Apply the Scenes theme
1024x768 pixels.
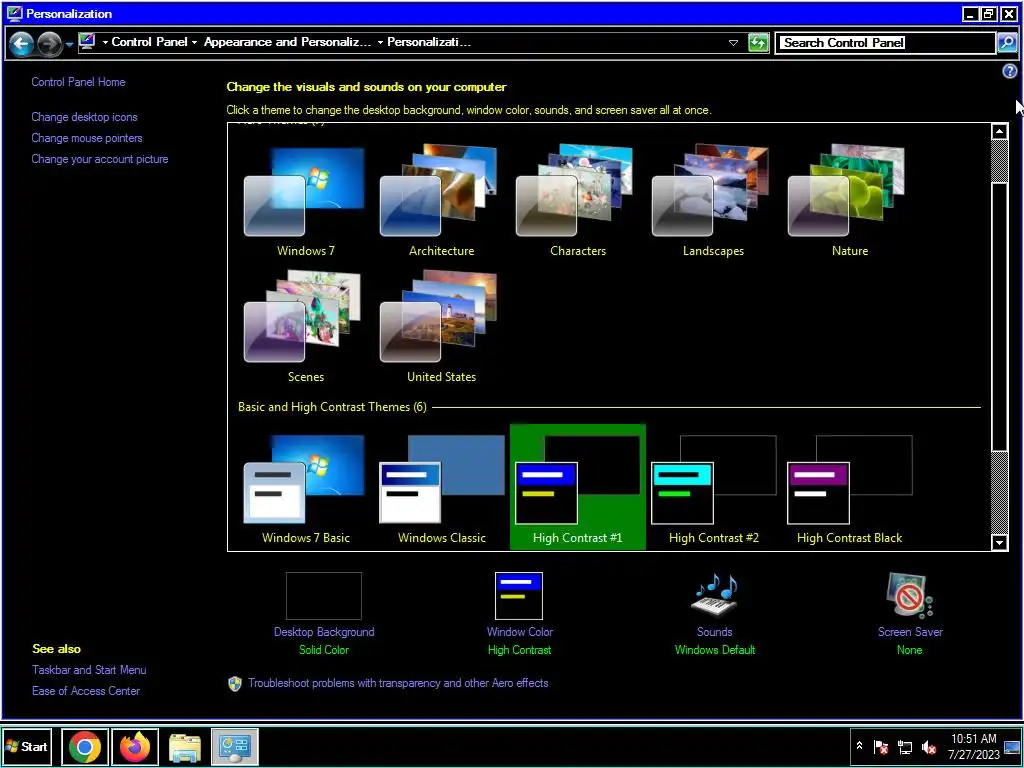(305, 327)
